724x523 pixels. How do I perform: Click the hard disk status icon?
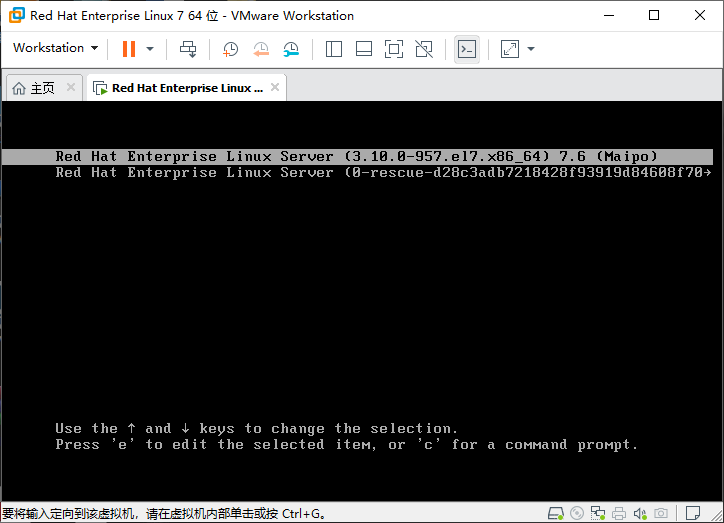pos(555,513)
